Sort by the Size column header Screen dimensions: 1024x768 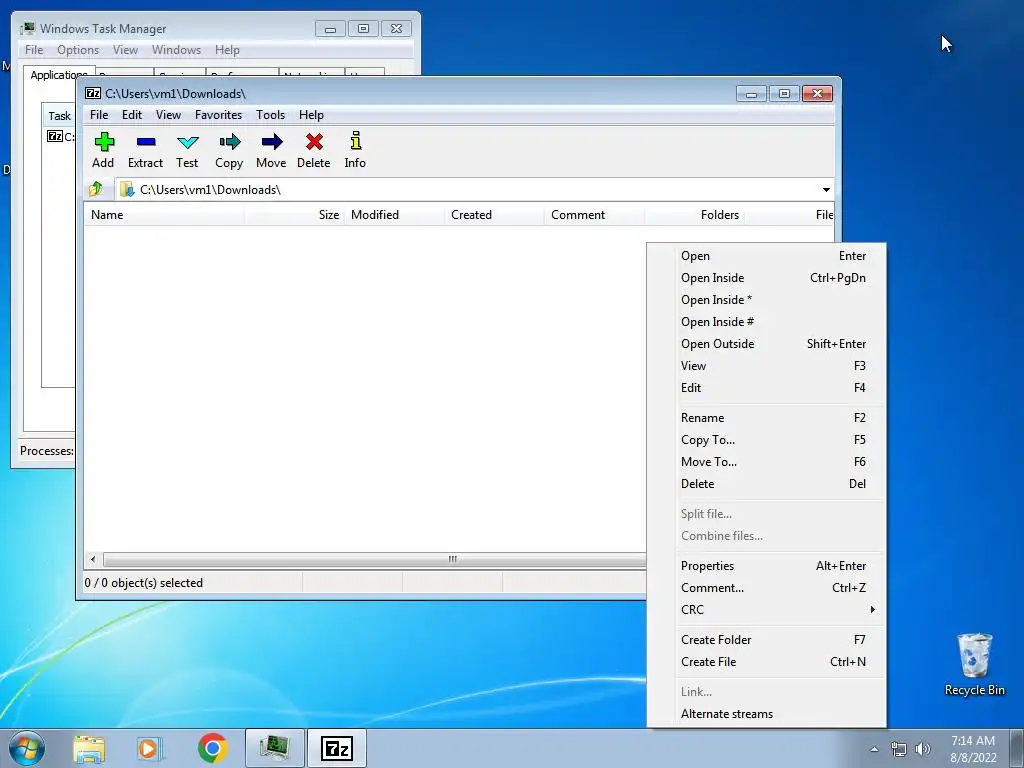tap(295, 215)
